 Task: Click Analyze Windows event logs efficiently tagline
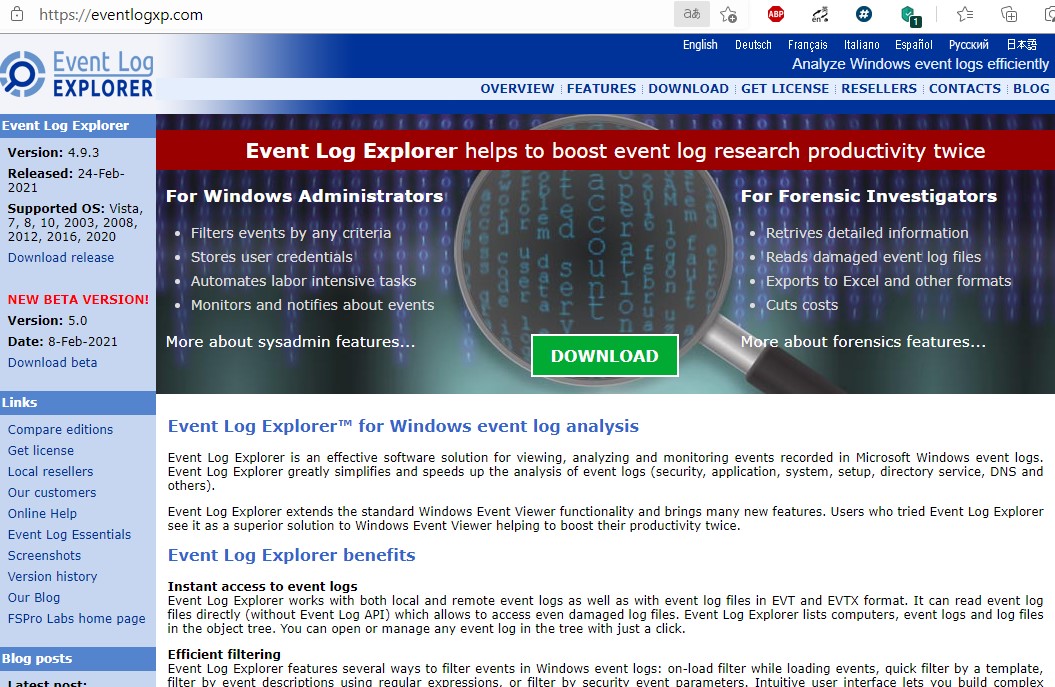point(920,64)
